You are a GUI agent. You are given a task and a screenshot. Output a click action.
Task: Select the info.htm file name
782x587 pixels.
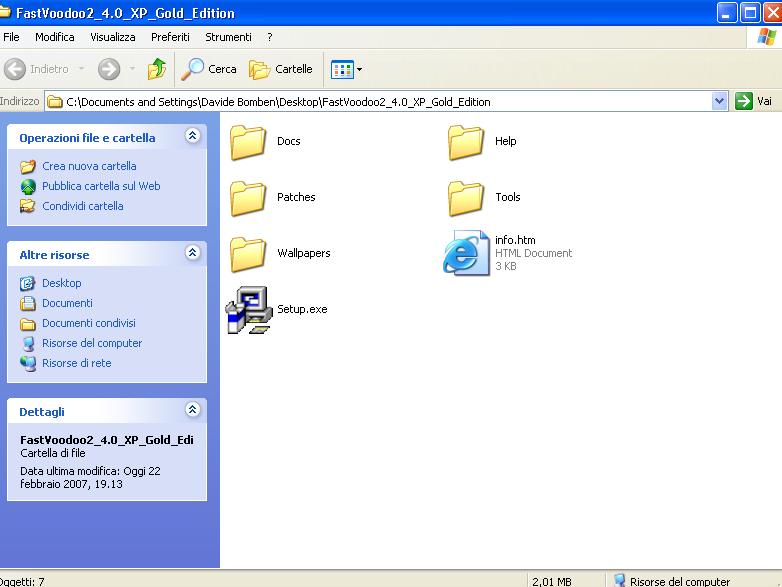point(515,240)
